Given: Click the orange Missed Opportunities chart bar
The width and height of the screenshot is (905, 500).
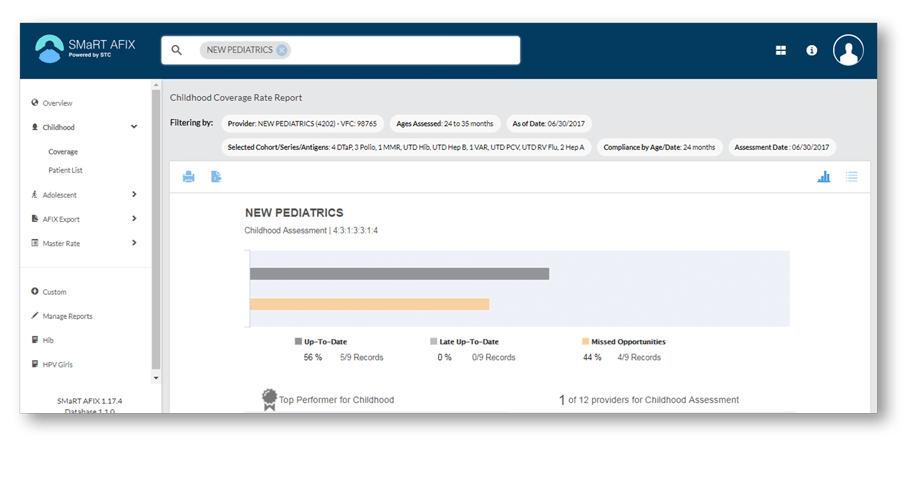Looking at the screenshot, I should [369, 304].
